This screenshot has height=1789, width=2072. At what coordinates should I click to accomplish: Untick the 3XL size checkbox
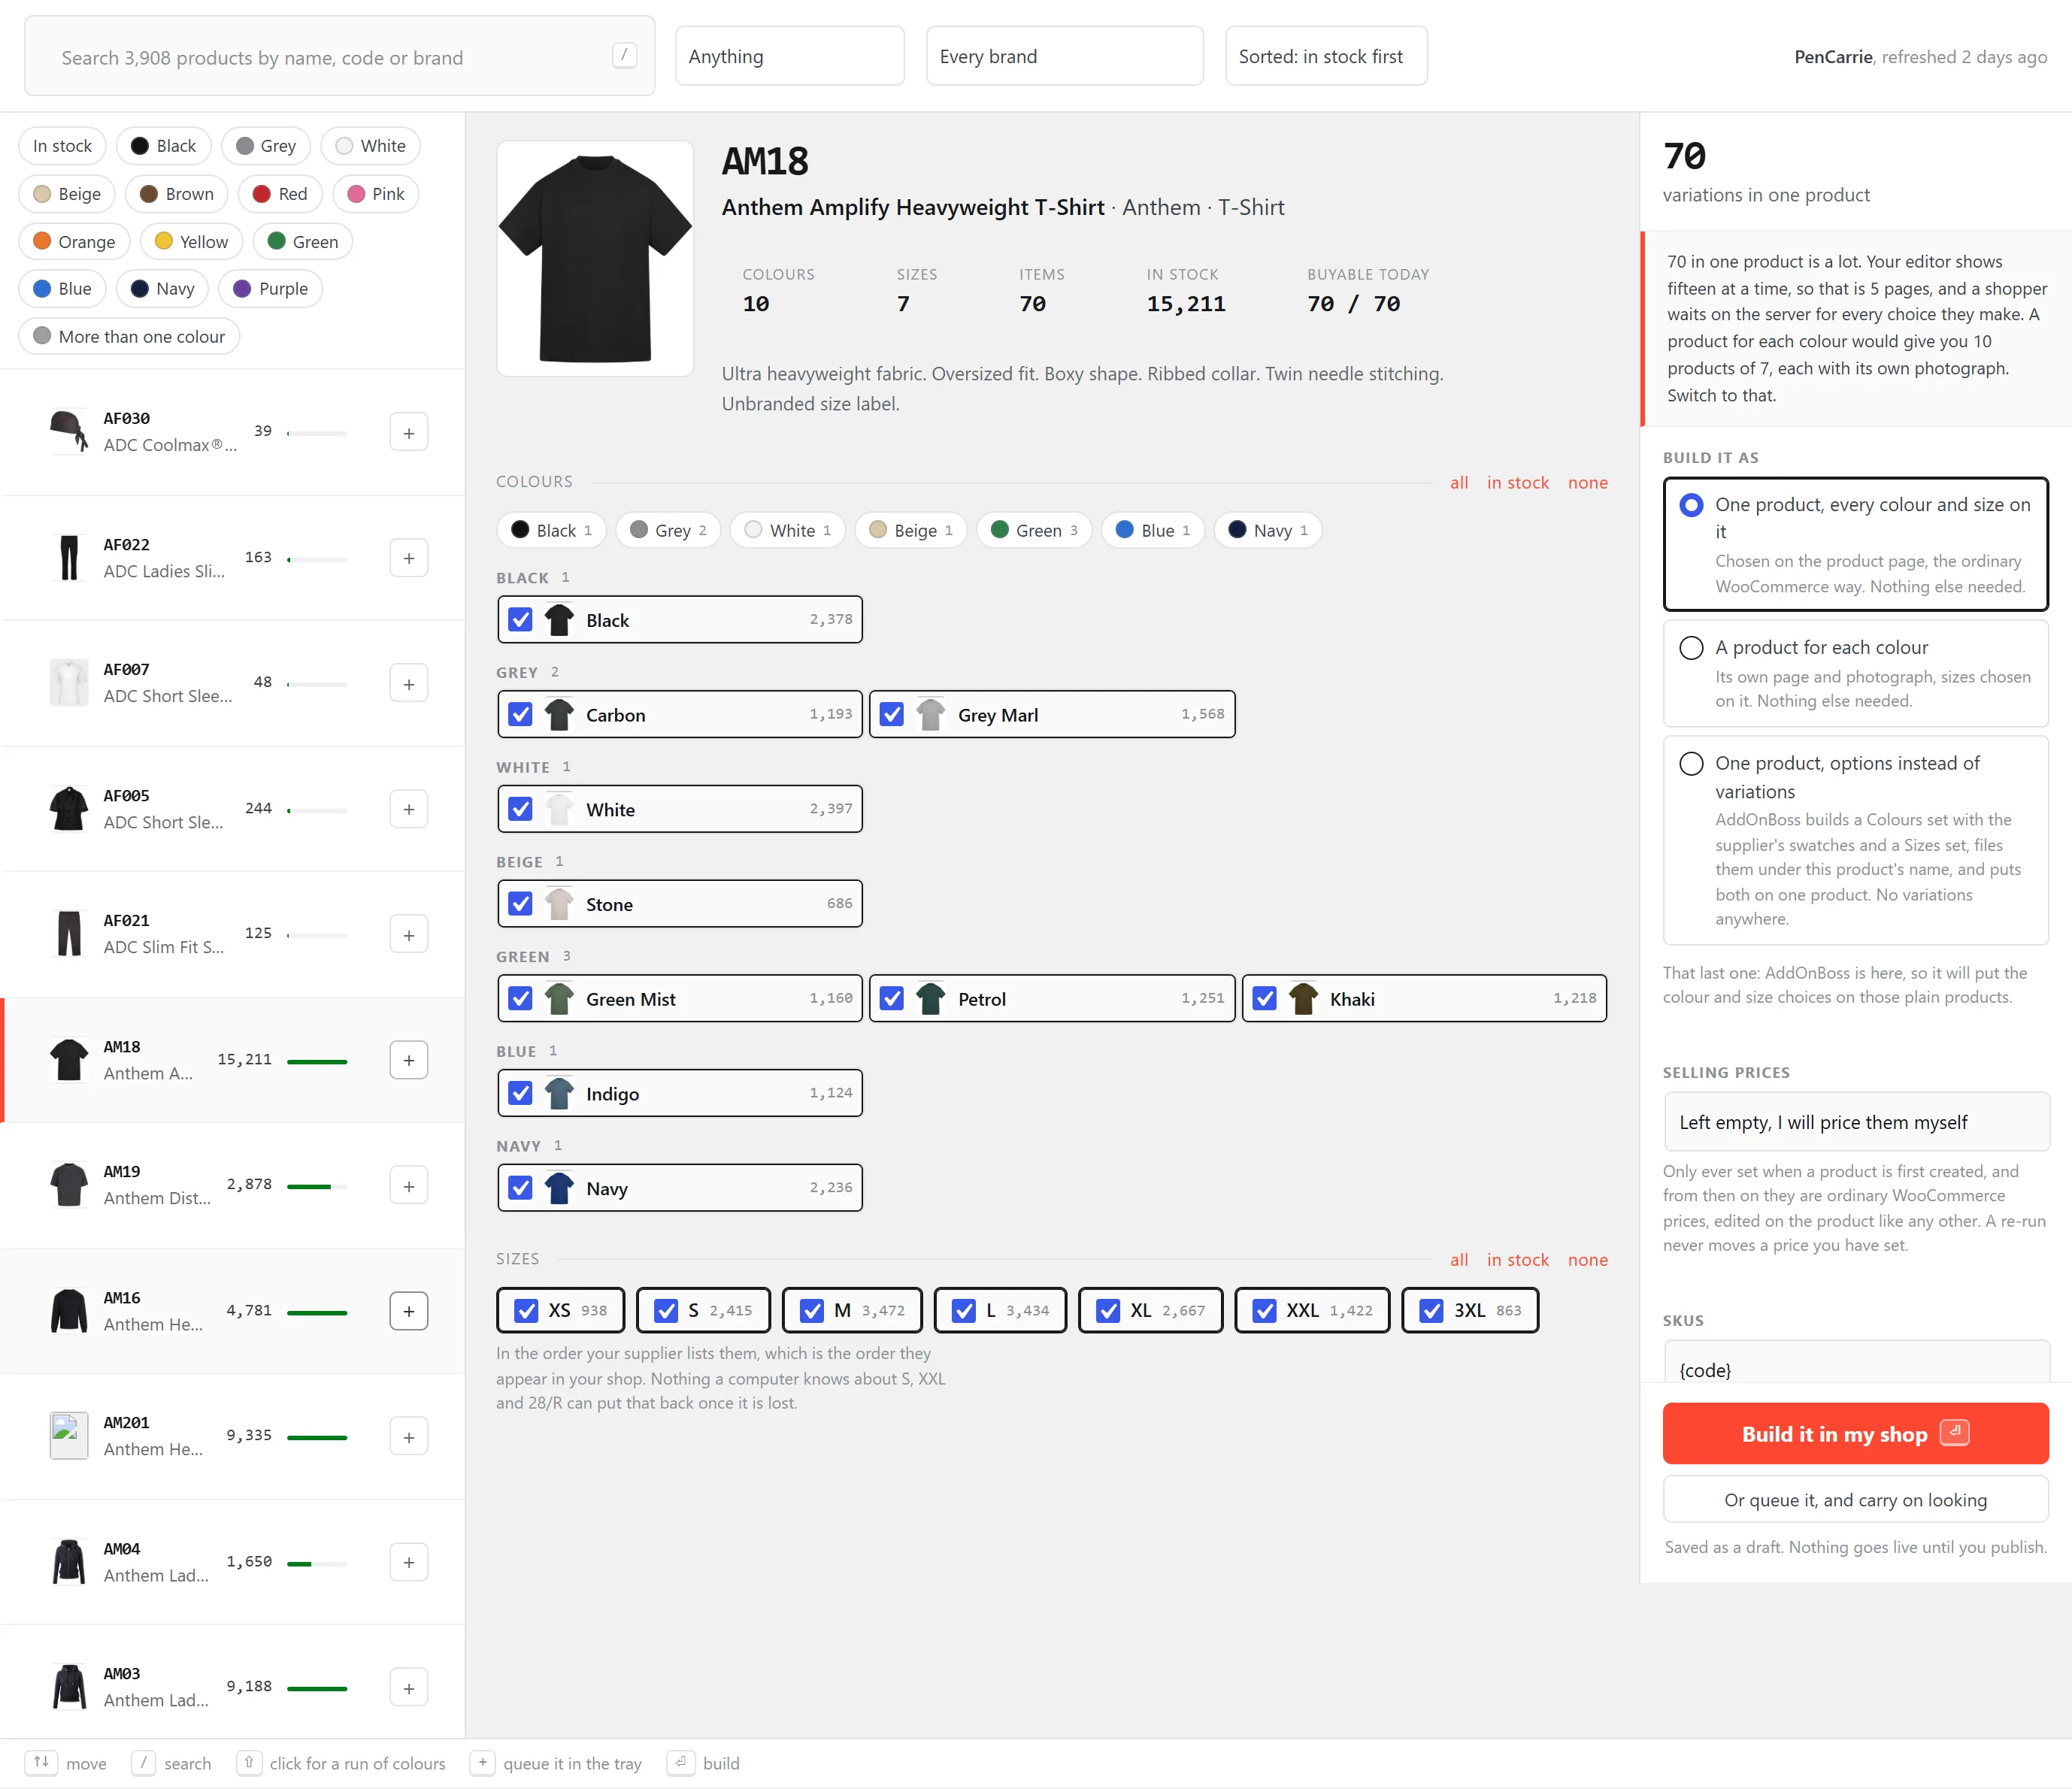tap(1431, 1311)
